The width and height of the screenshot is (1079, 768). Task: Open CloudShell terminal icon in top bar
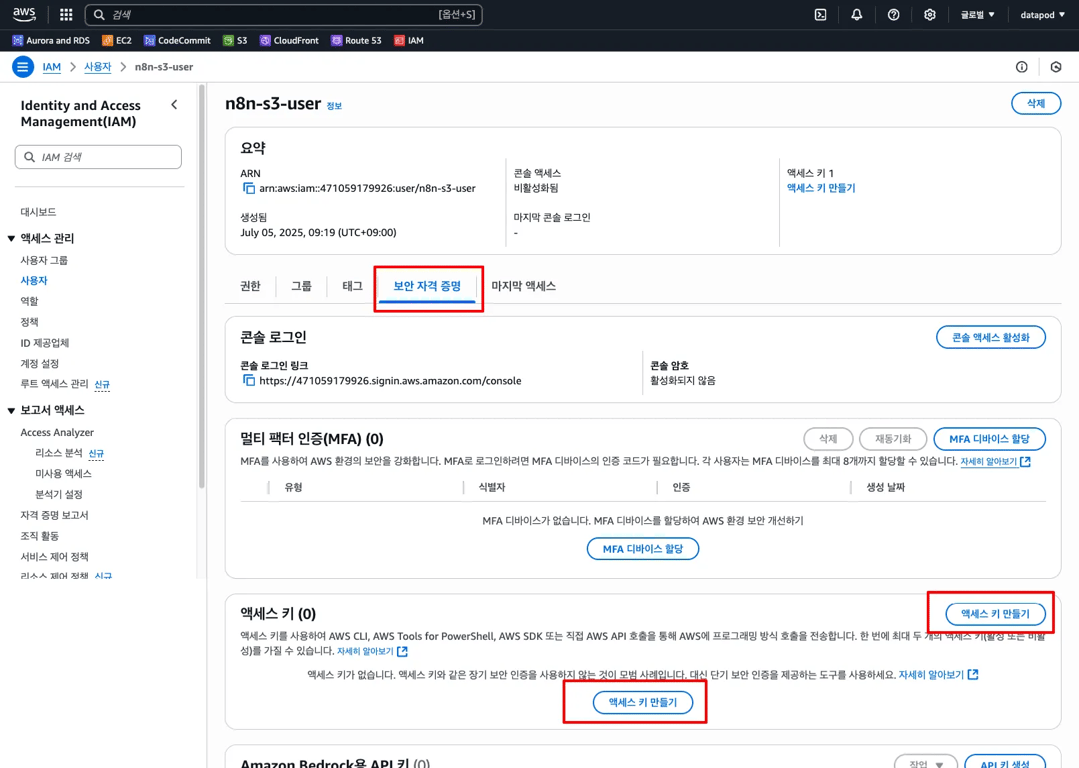[x=820, y=14]
